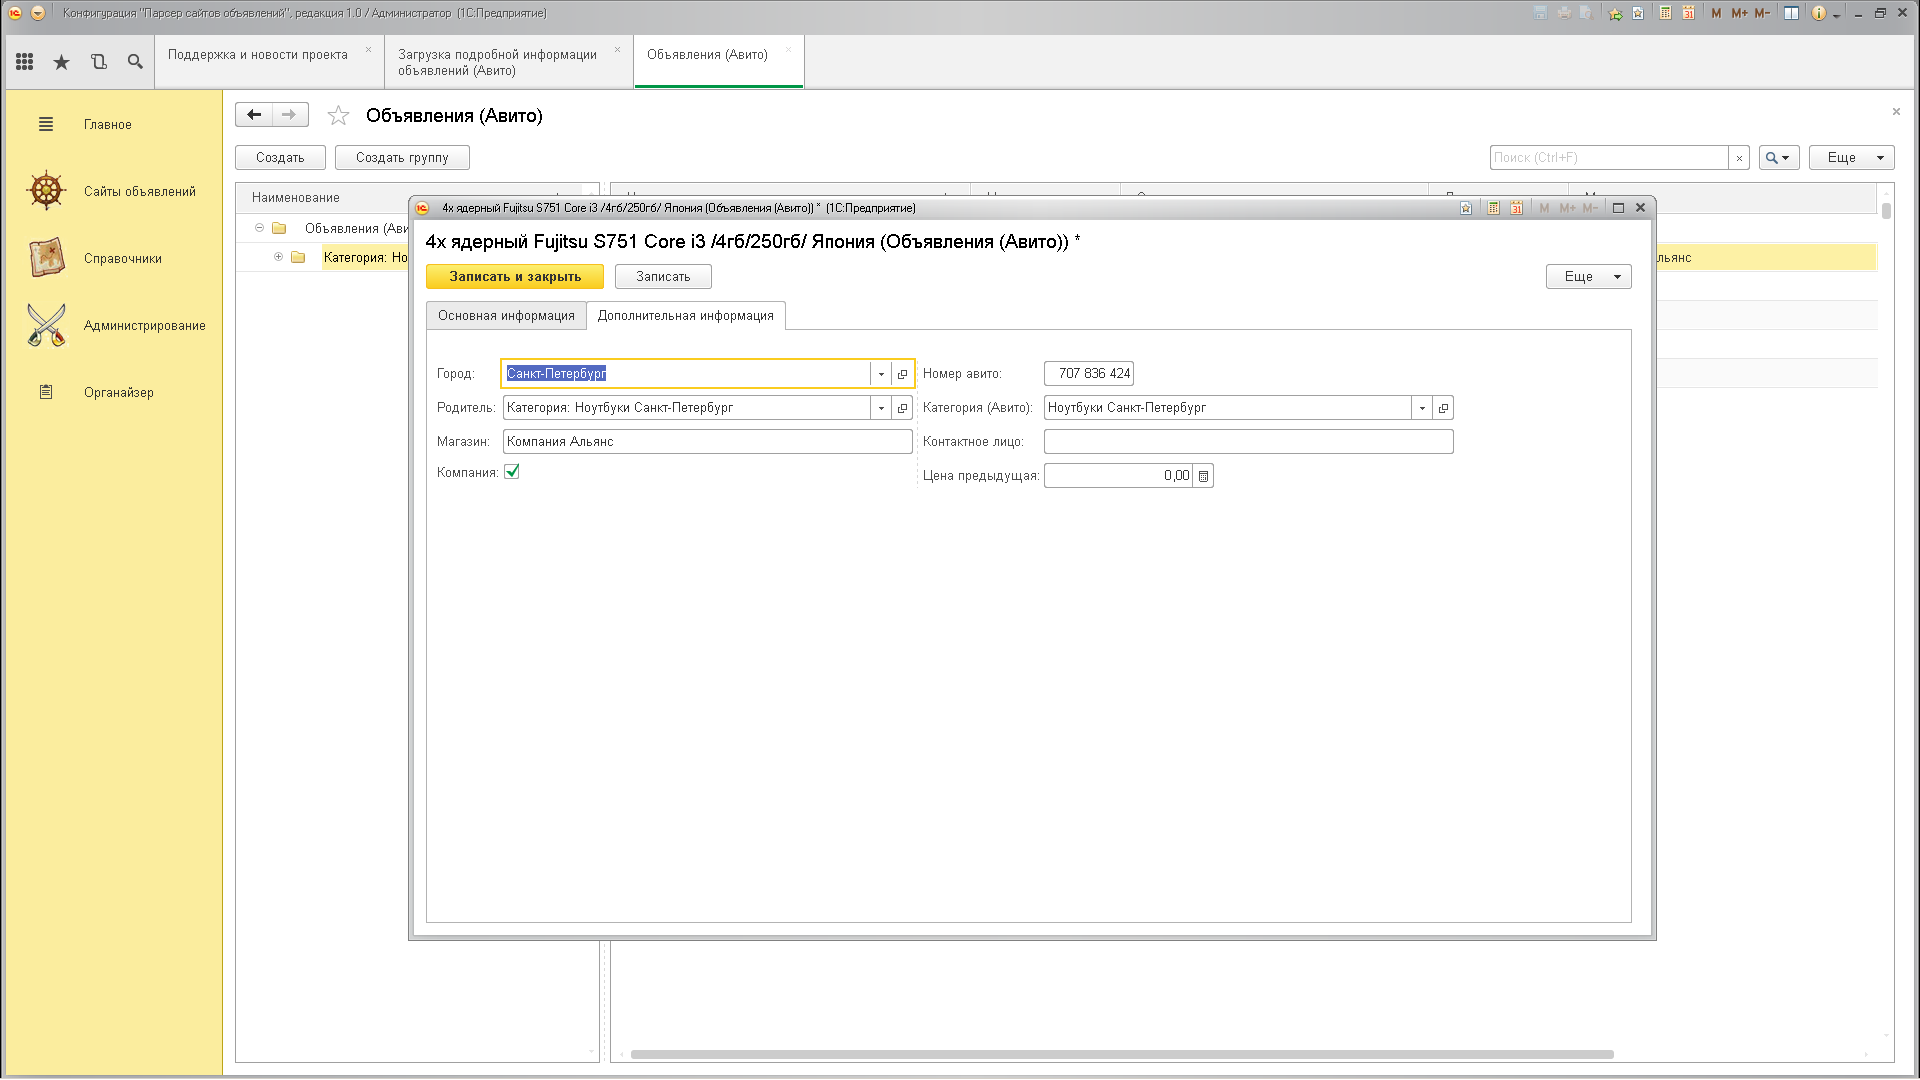Click into the Контактное лицо field

(x=1248, y=442)
